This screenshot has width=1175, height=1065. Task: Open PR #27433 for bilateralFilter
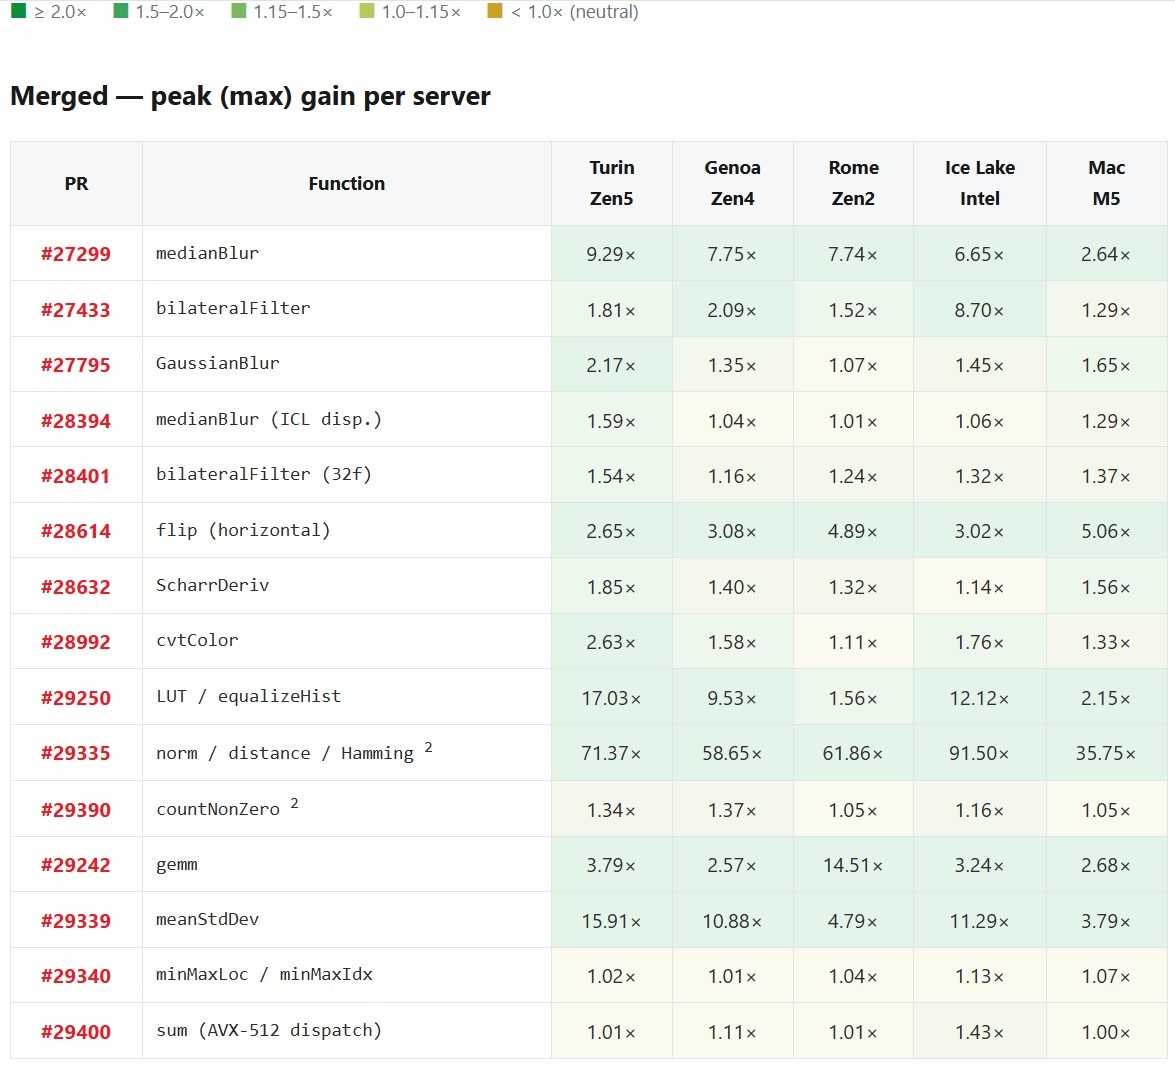pos(76,310)
